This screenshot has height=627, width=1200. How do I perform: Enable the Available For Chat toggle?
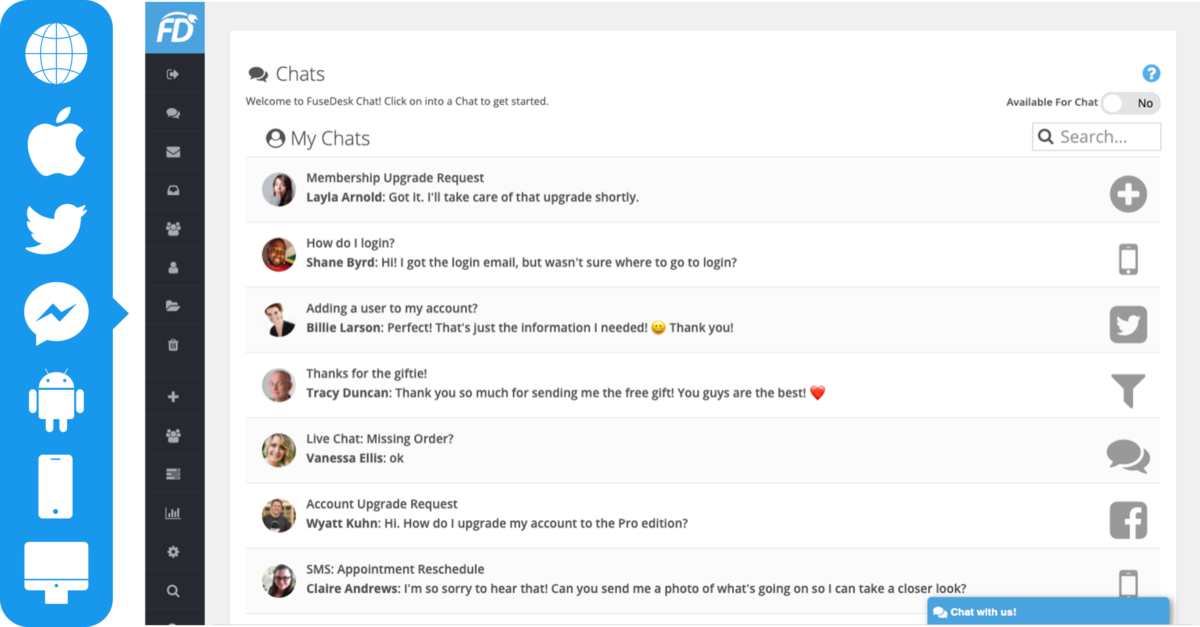(x=1130, y=102)
